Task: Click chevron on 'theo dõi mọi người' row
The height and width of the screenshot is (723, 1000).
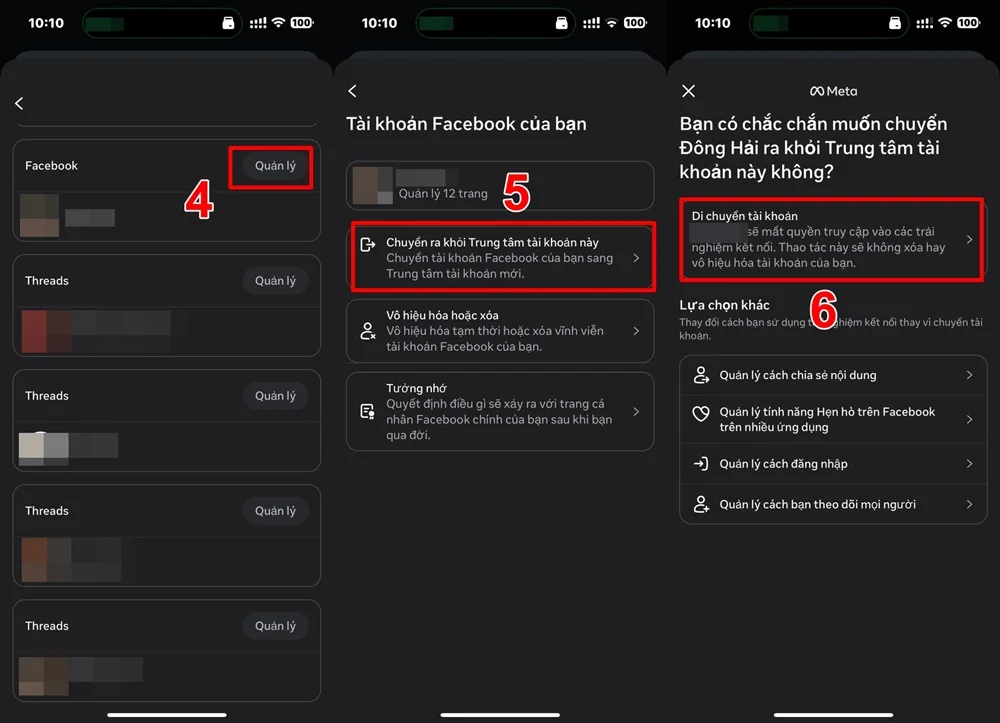Action: pos(969,504)
